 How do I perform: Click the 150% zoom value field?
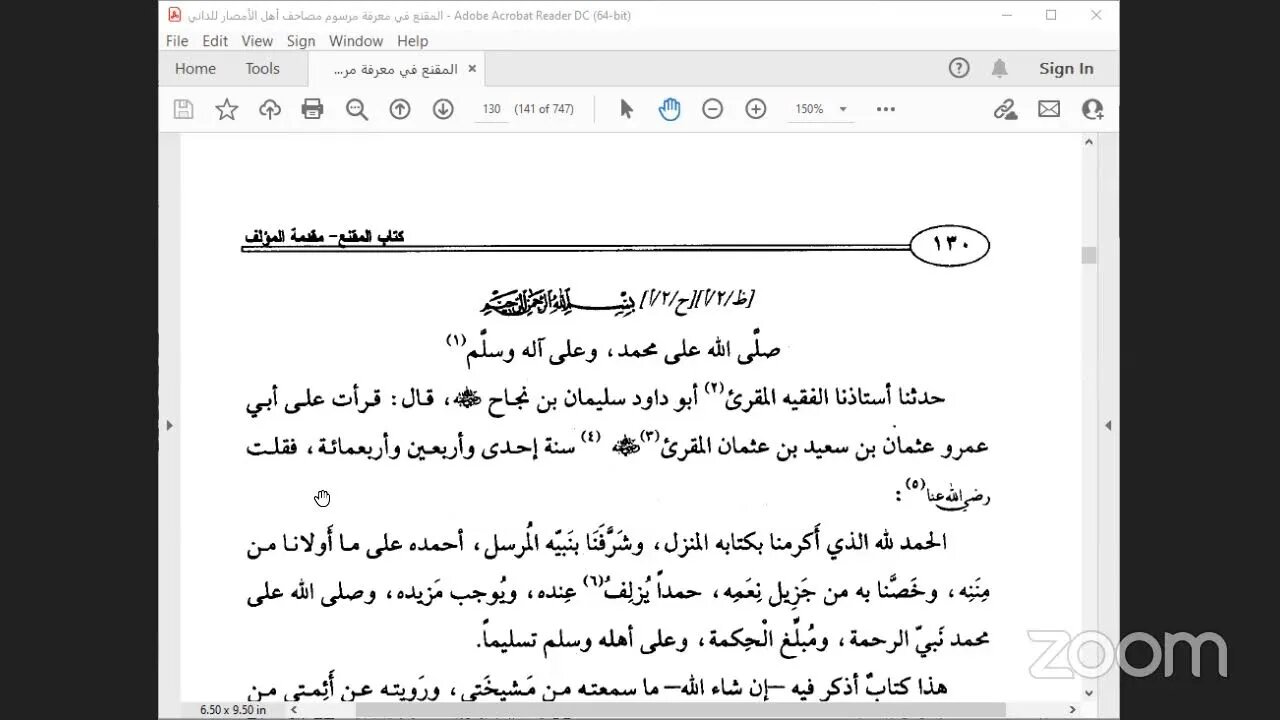pos(810,109)
